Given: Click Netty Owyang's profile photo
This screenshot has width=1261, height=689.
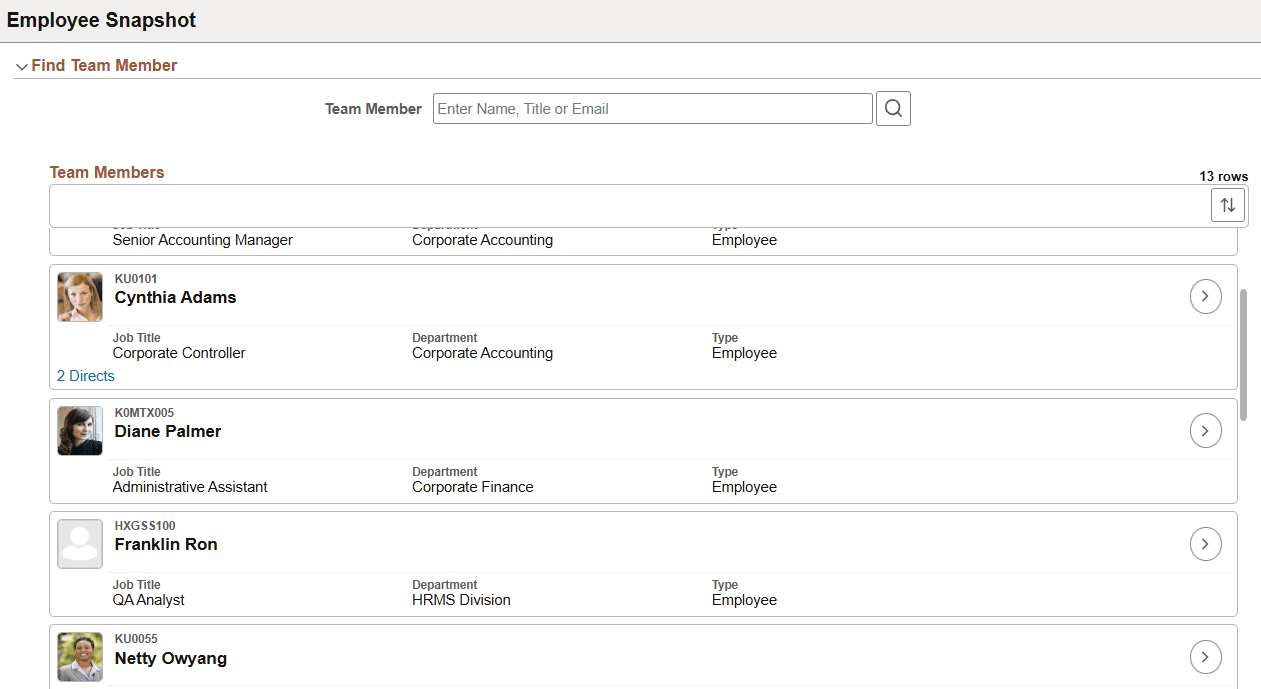Looking at the screenshot, I should (79, 657).
